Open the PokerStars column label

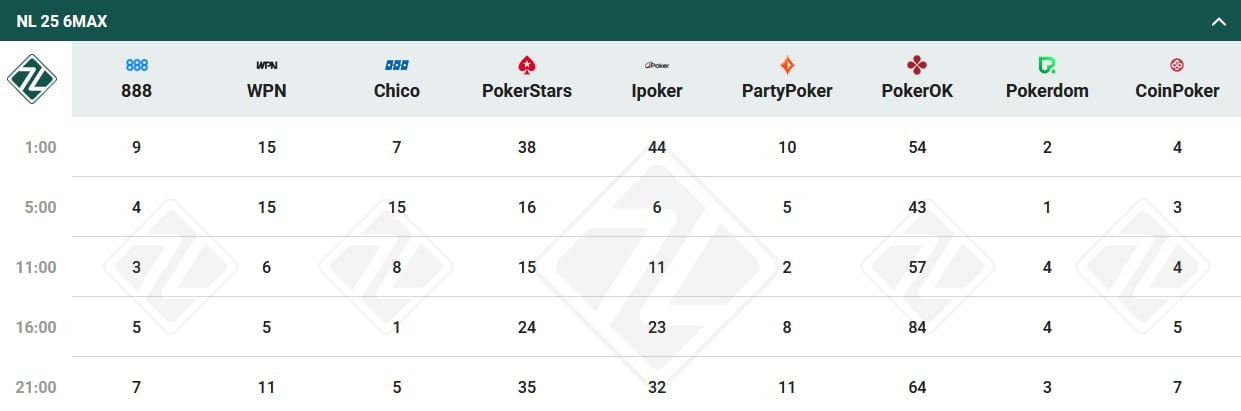527,91
